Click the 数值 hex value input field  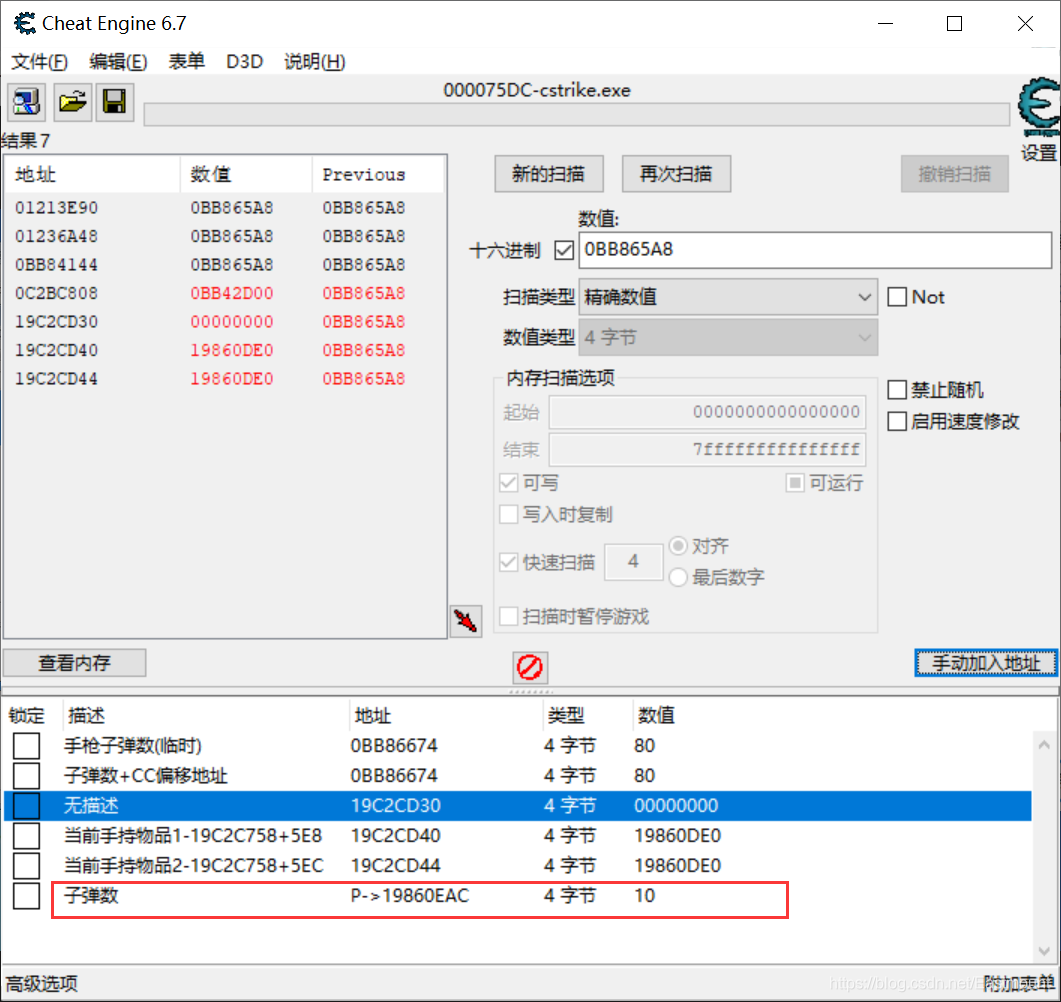coord(815,250)
